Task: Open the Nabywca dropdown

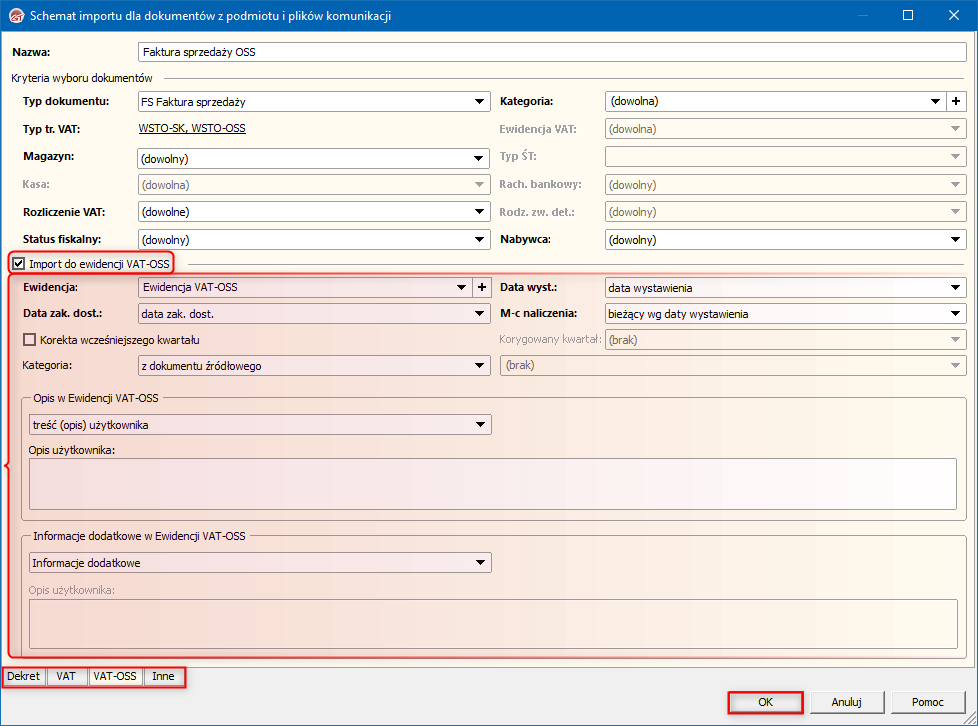Action: pos(956,240)
